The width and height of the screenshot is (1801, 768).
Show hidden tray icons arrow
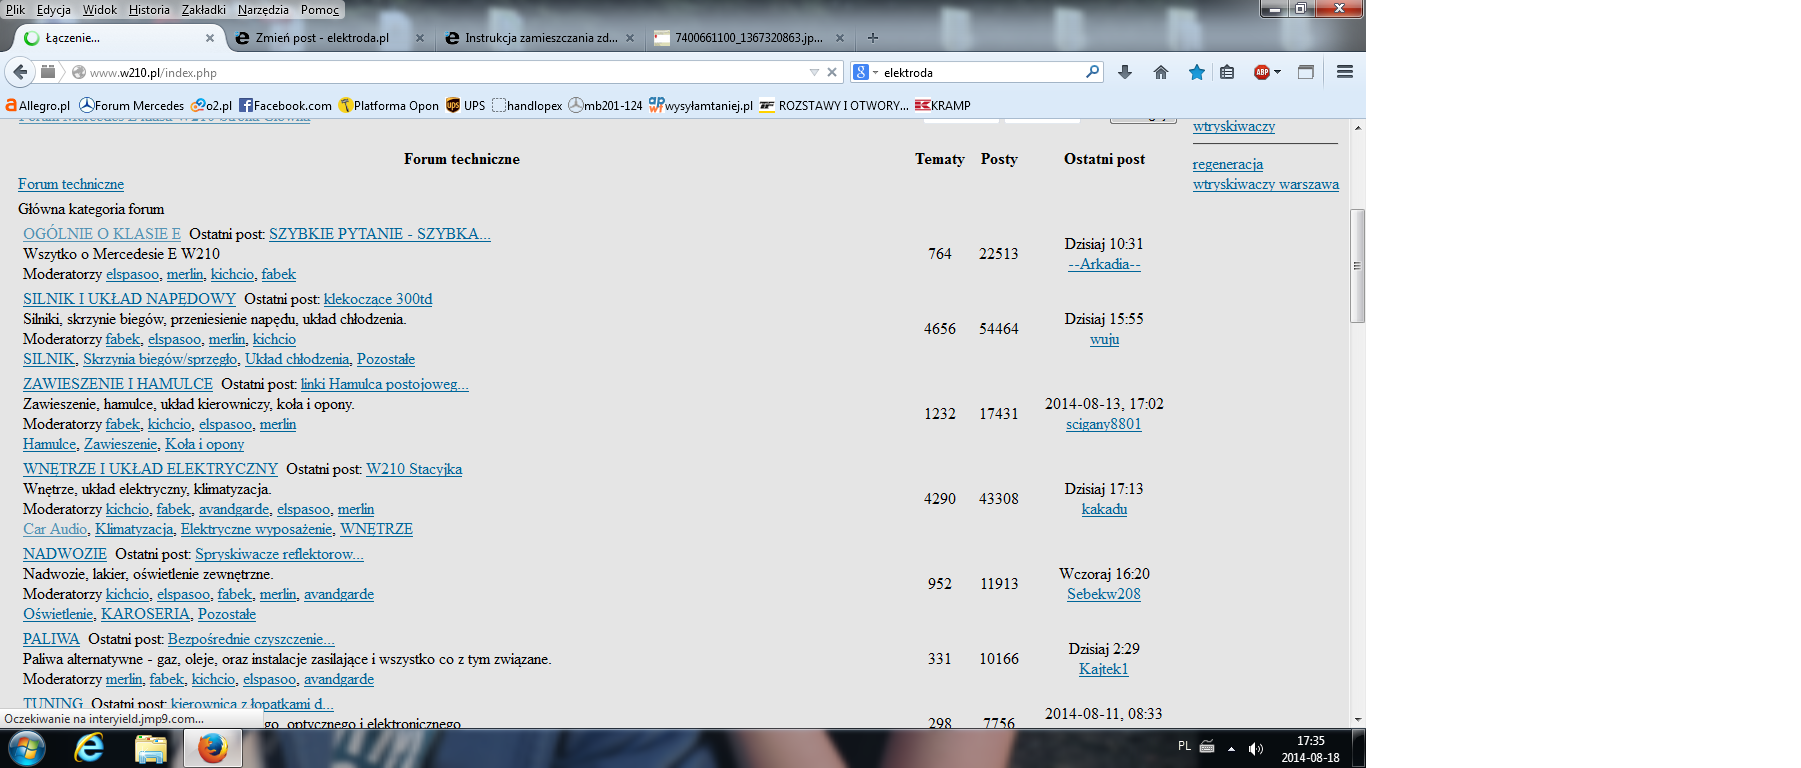(1231, 748)
